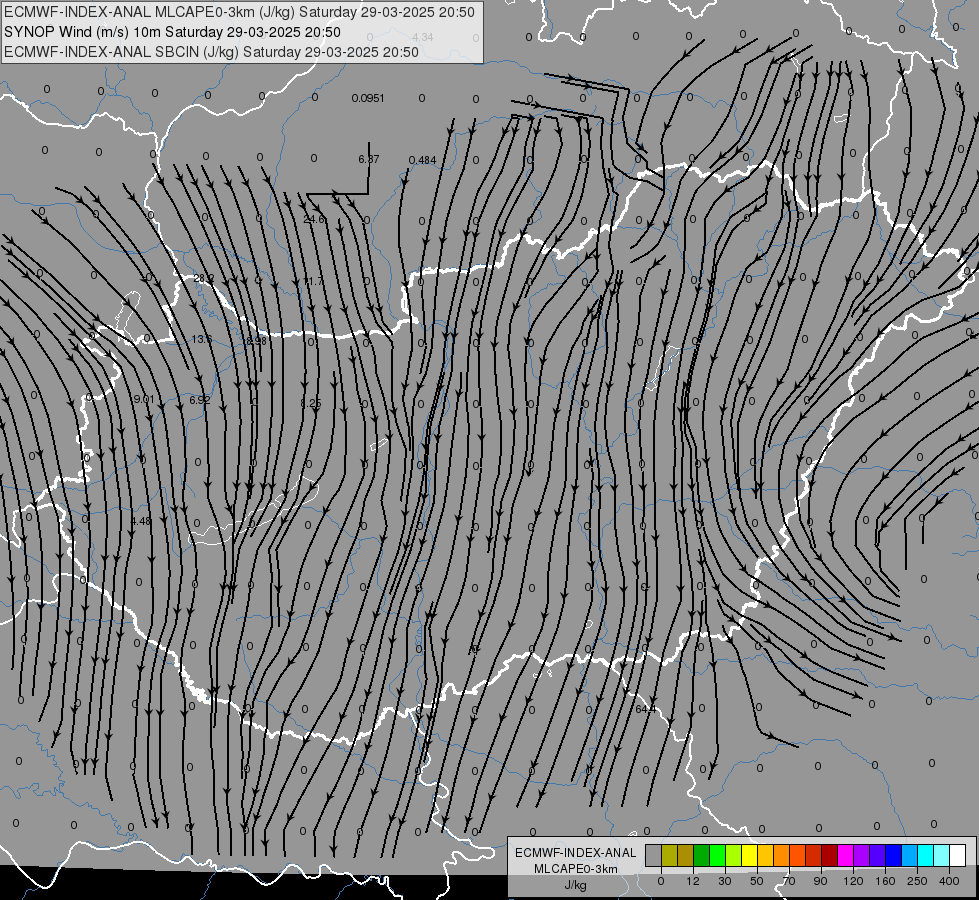Click the 71.7 data value
Screen dimensions: 979x900
[x=313, y=281]
